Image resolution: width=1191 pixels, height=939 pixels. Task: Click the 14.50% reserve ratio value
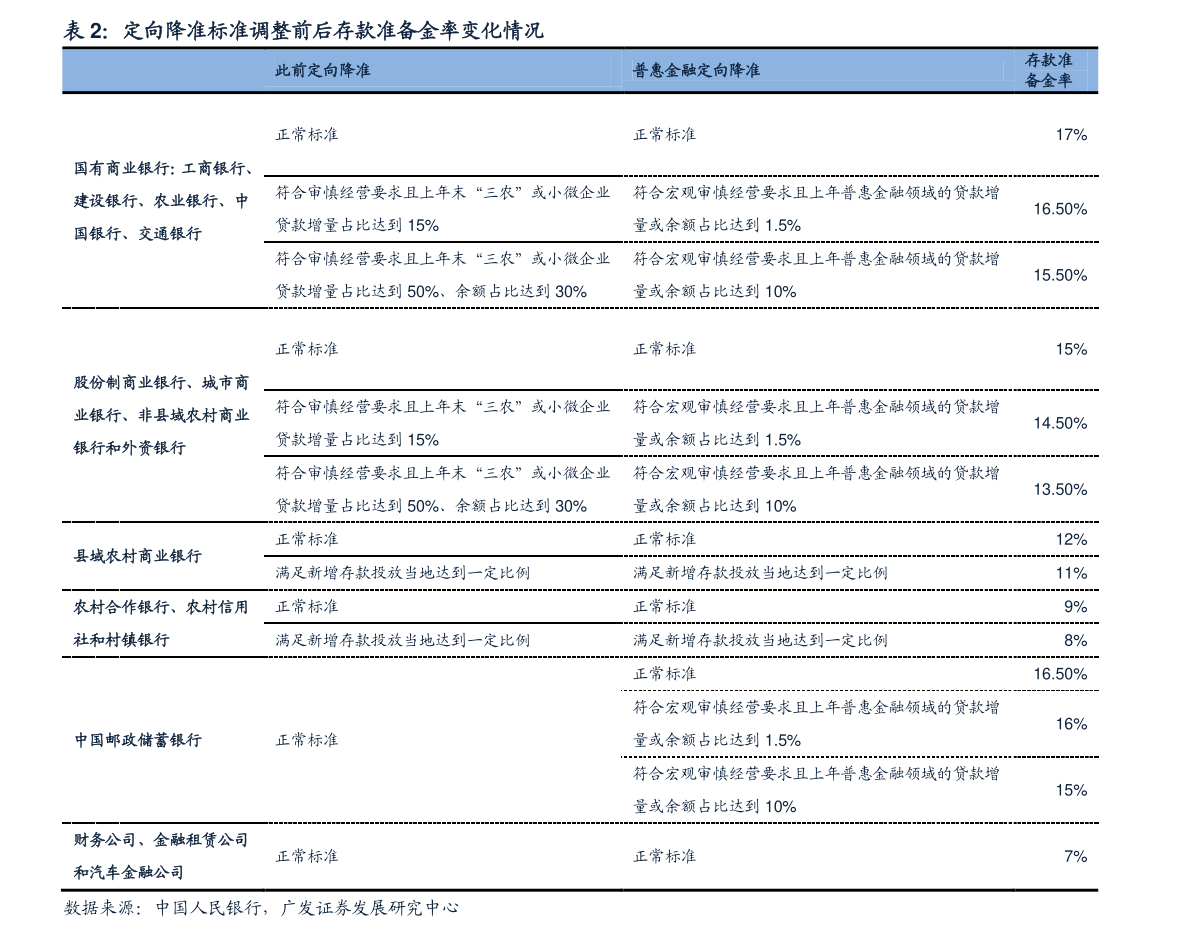1060,423
